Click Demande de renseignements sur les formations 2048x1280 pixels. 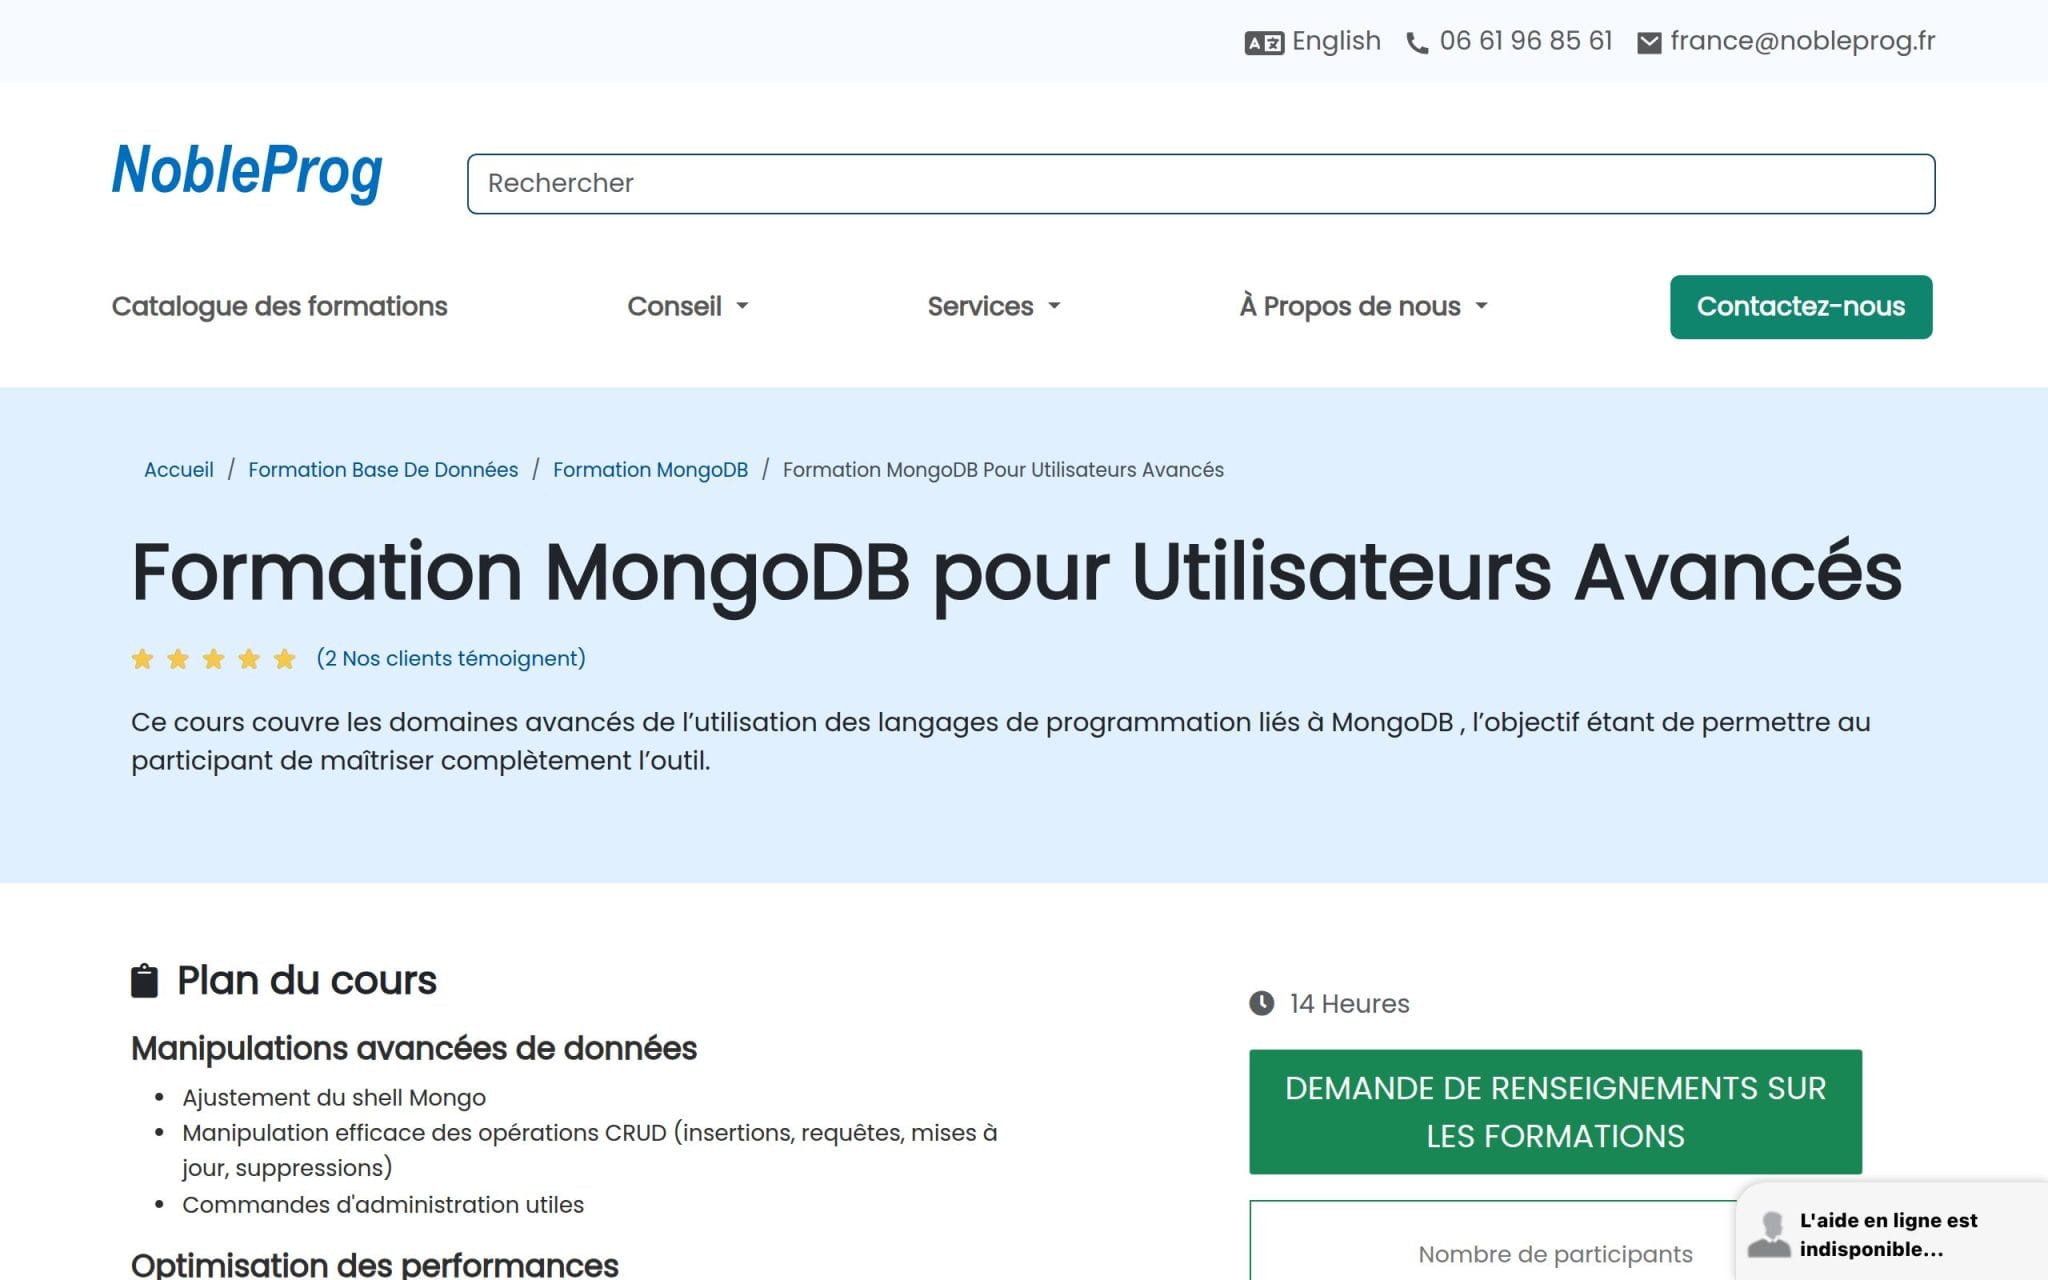pos(1555,1112)
